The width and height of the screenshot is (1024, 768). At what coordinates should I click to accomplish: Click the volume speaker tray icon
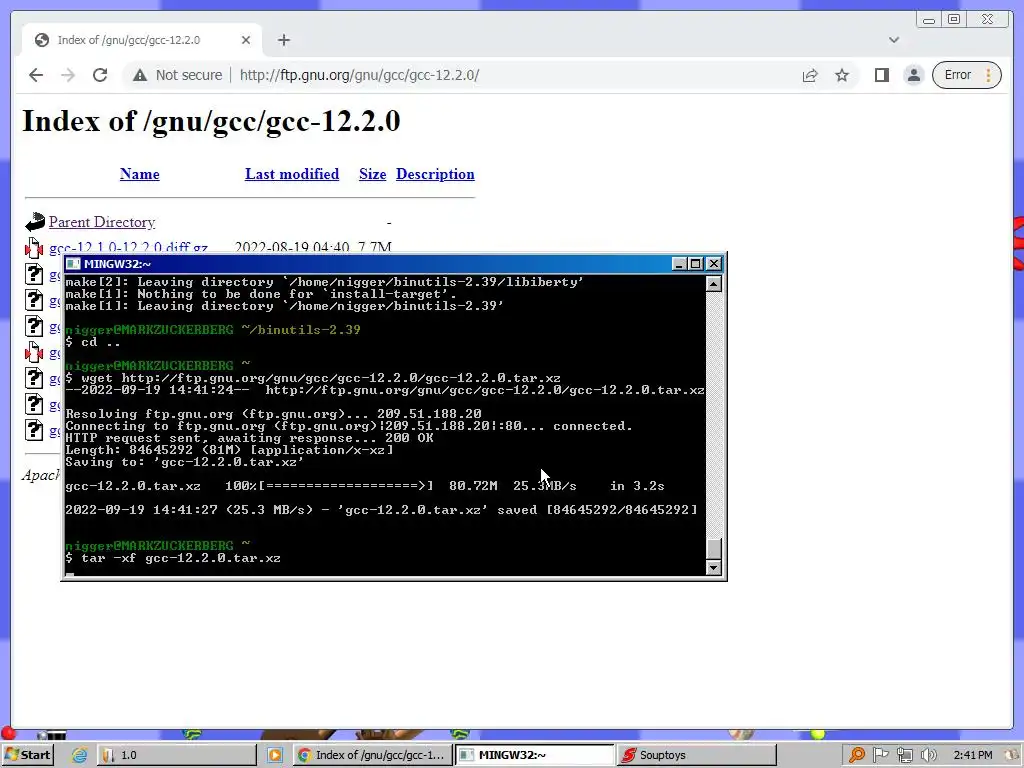(x=928, y=755)
